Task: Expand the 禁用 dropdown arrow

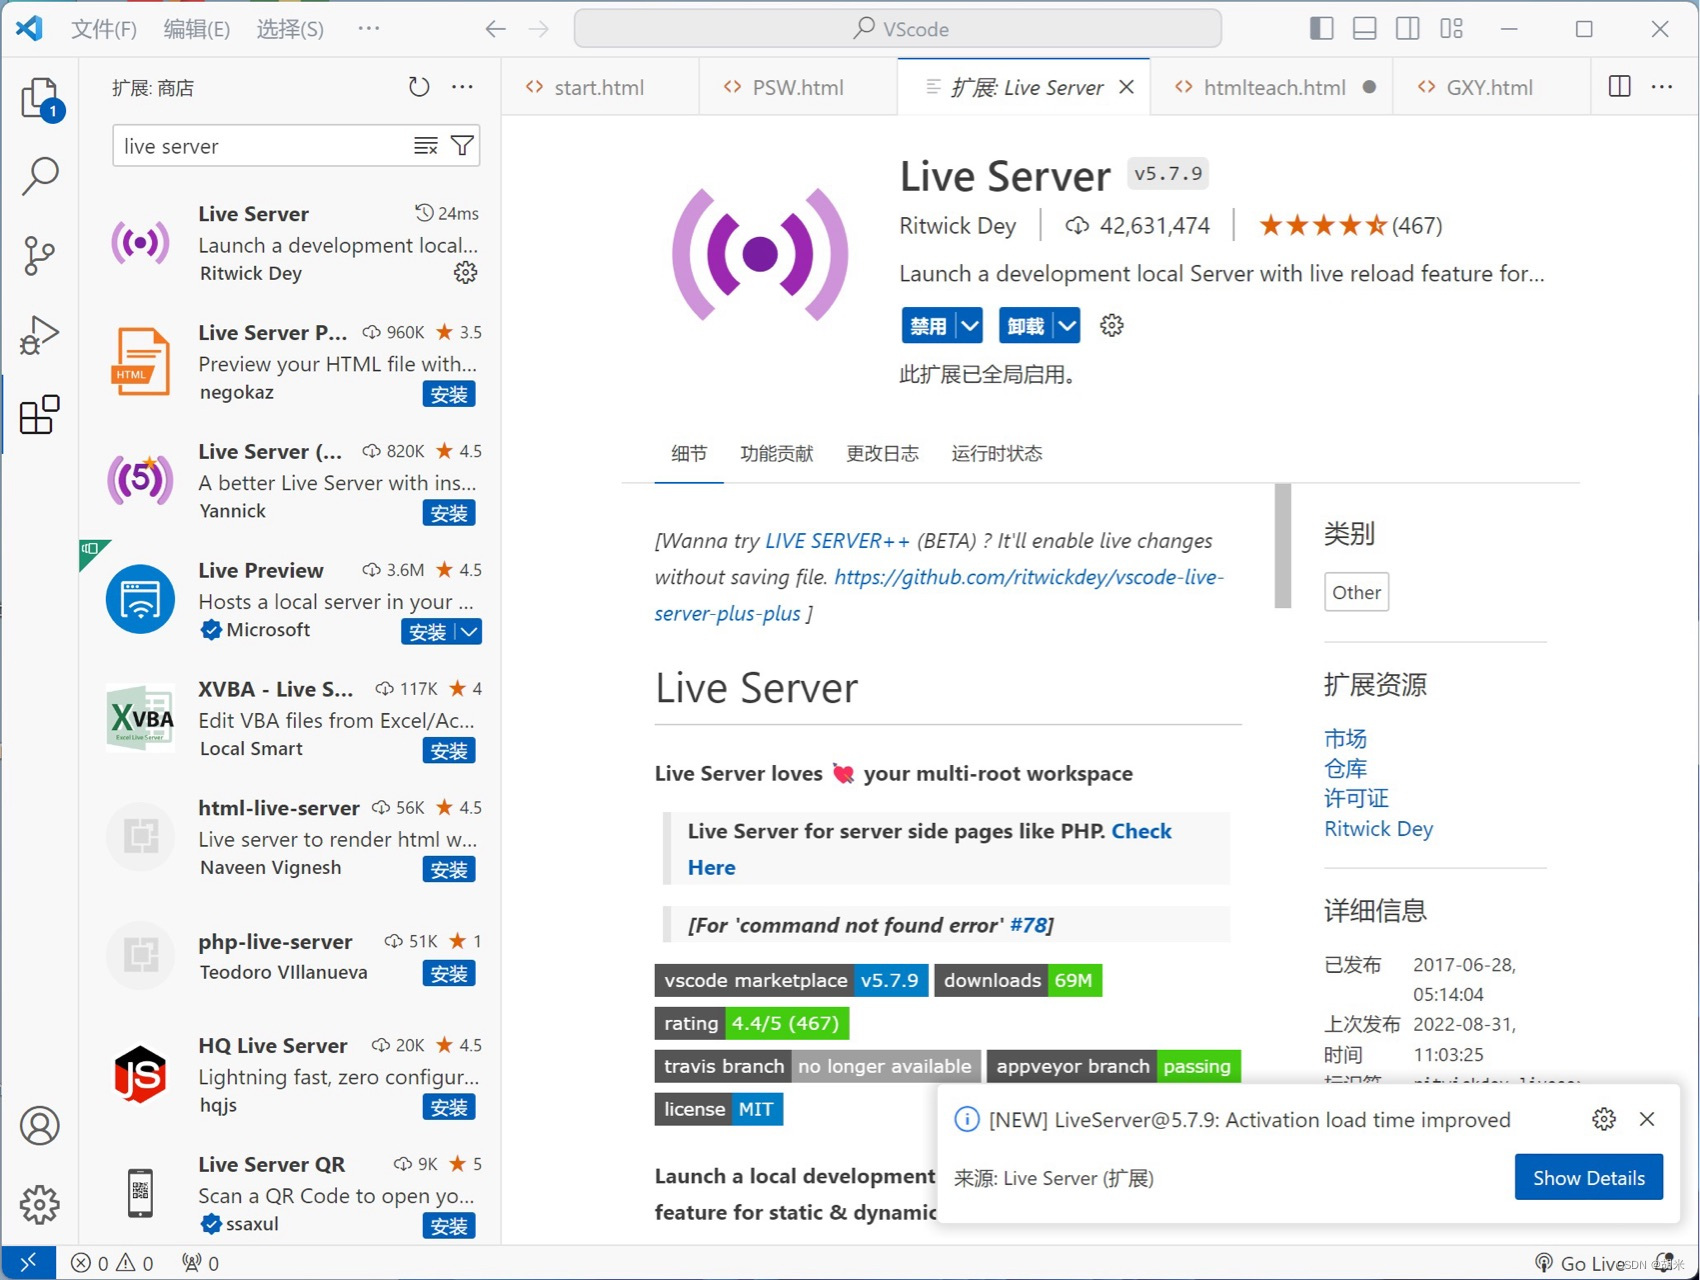Action: [x=970, y=326]
